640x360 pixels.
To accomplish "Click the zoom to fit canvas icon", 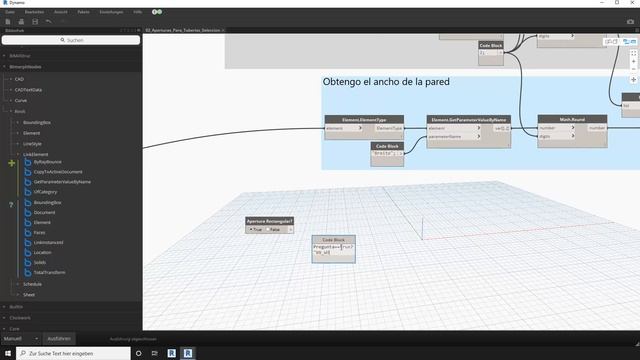I will (x=633, y=53).
